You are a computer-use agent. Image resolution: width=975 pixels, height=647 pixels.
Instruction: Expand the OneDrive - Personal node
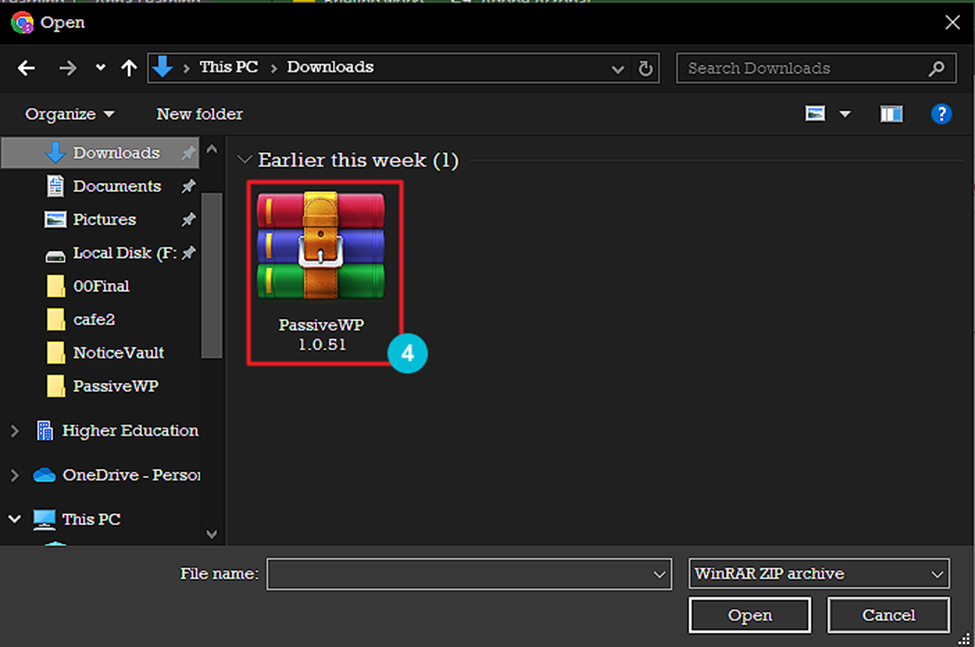tap(15, 475)
